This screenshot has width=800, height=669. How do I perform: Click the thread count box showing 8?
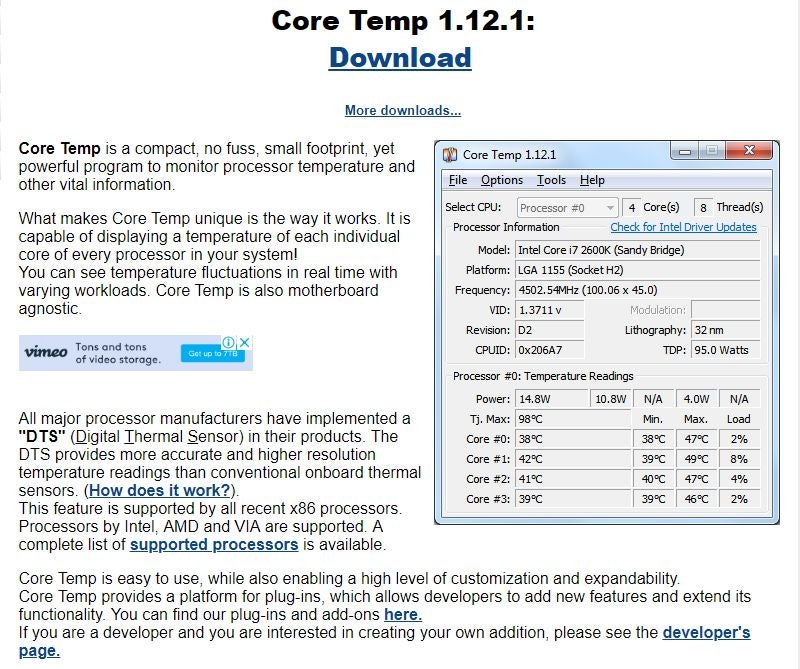[x=703, y=208]
